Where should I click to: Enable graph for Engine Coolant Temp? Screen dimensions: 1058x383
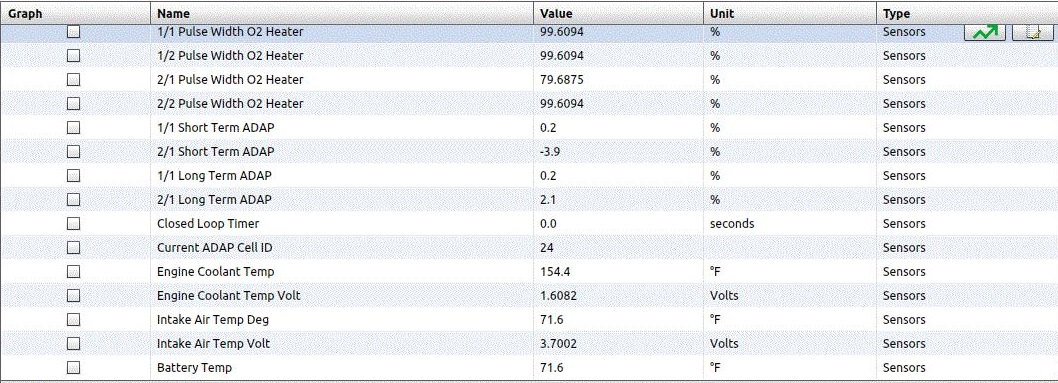74,272
